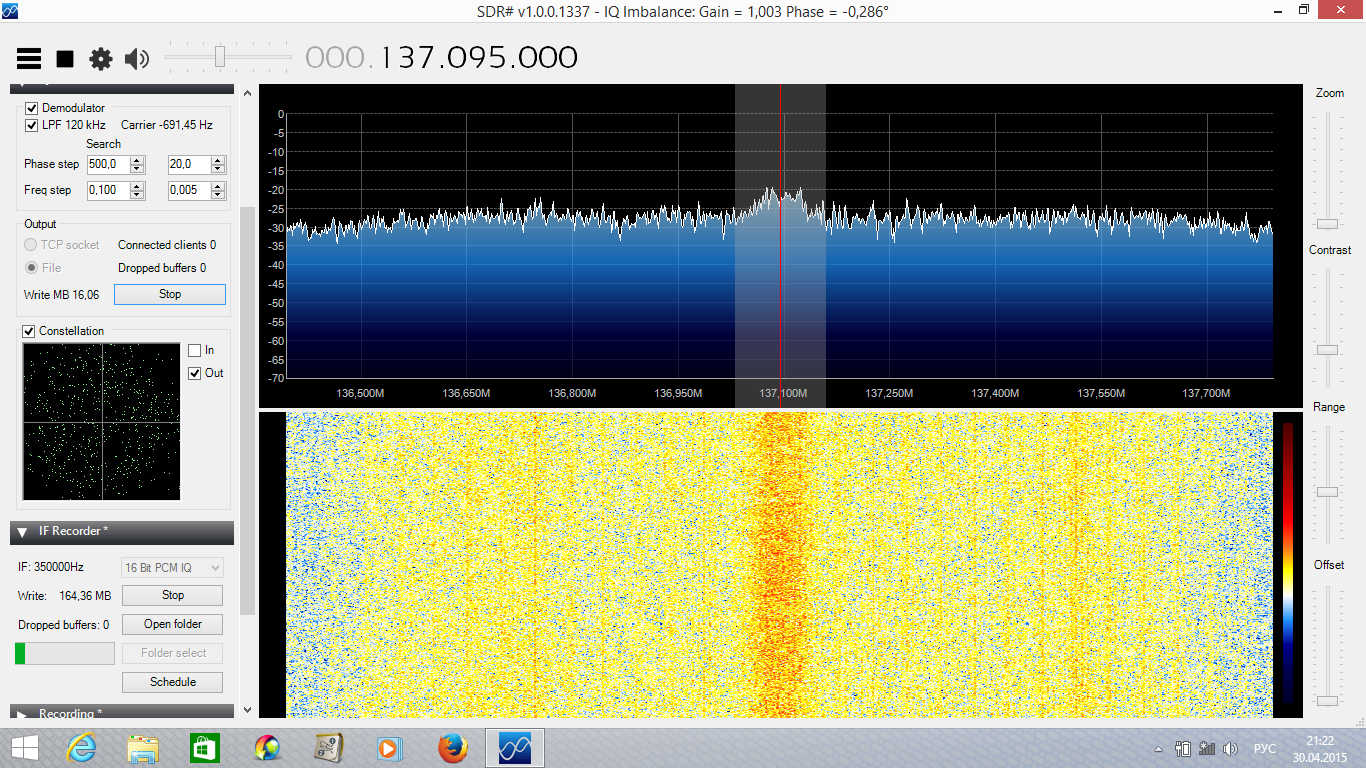Click the IF: 350000Hz label
This screenshot has height=768, width=1366.
click(x=51, y=567)
